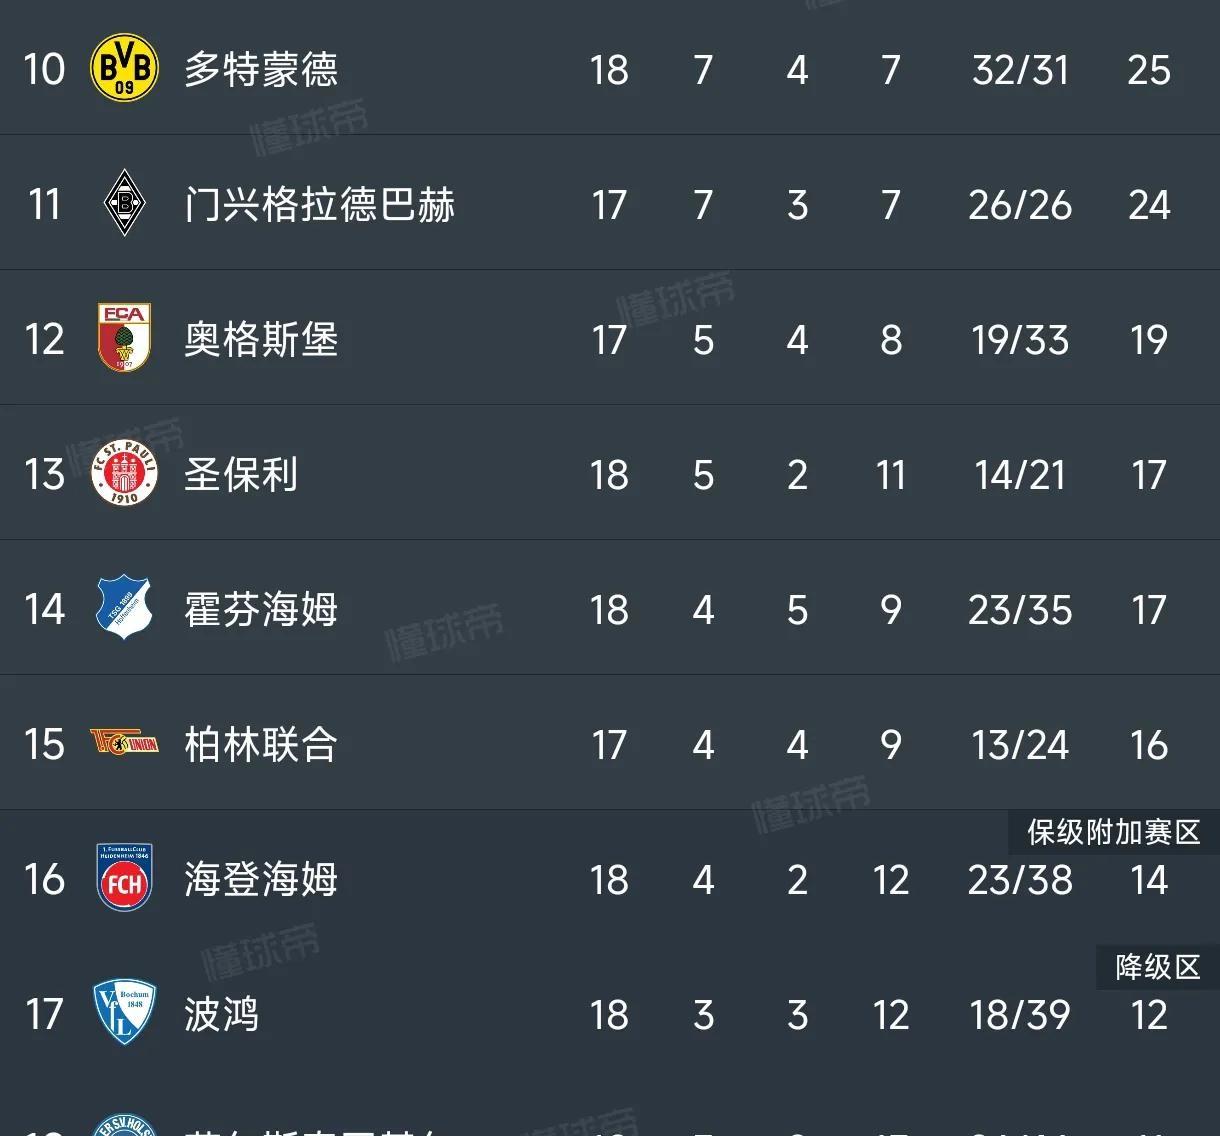Select Bochum's points value 12
The width and height of the screenshot is (1220, 1136).
(1148, 1014)
